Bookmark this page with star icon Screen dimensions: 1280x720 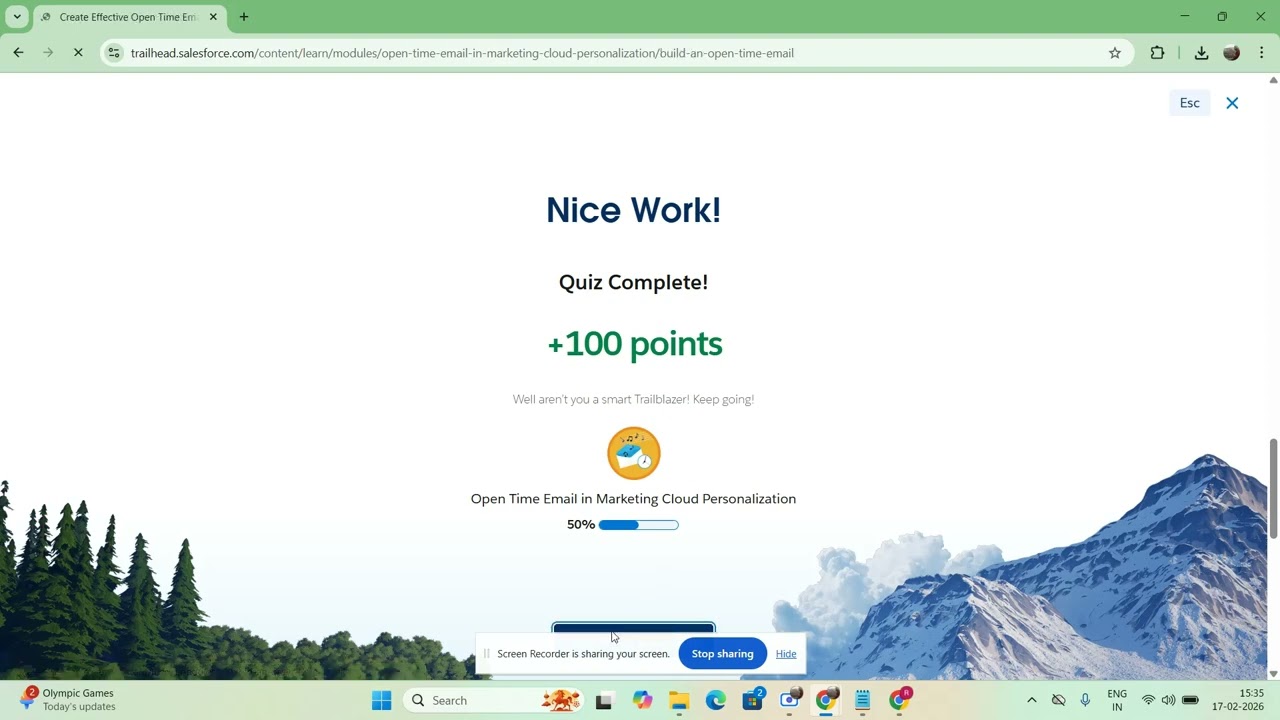click(1115, 53)
